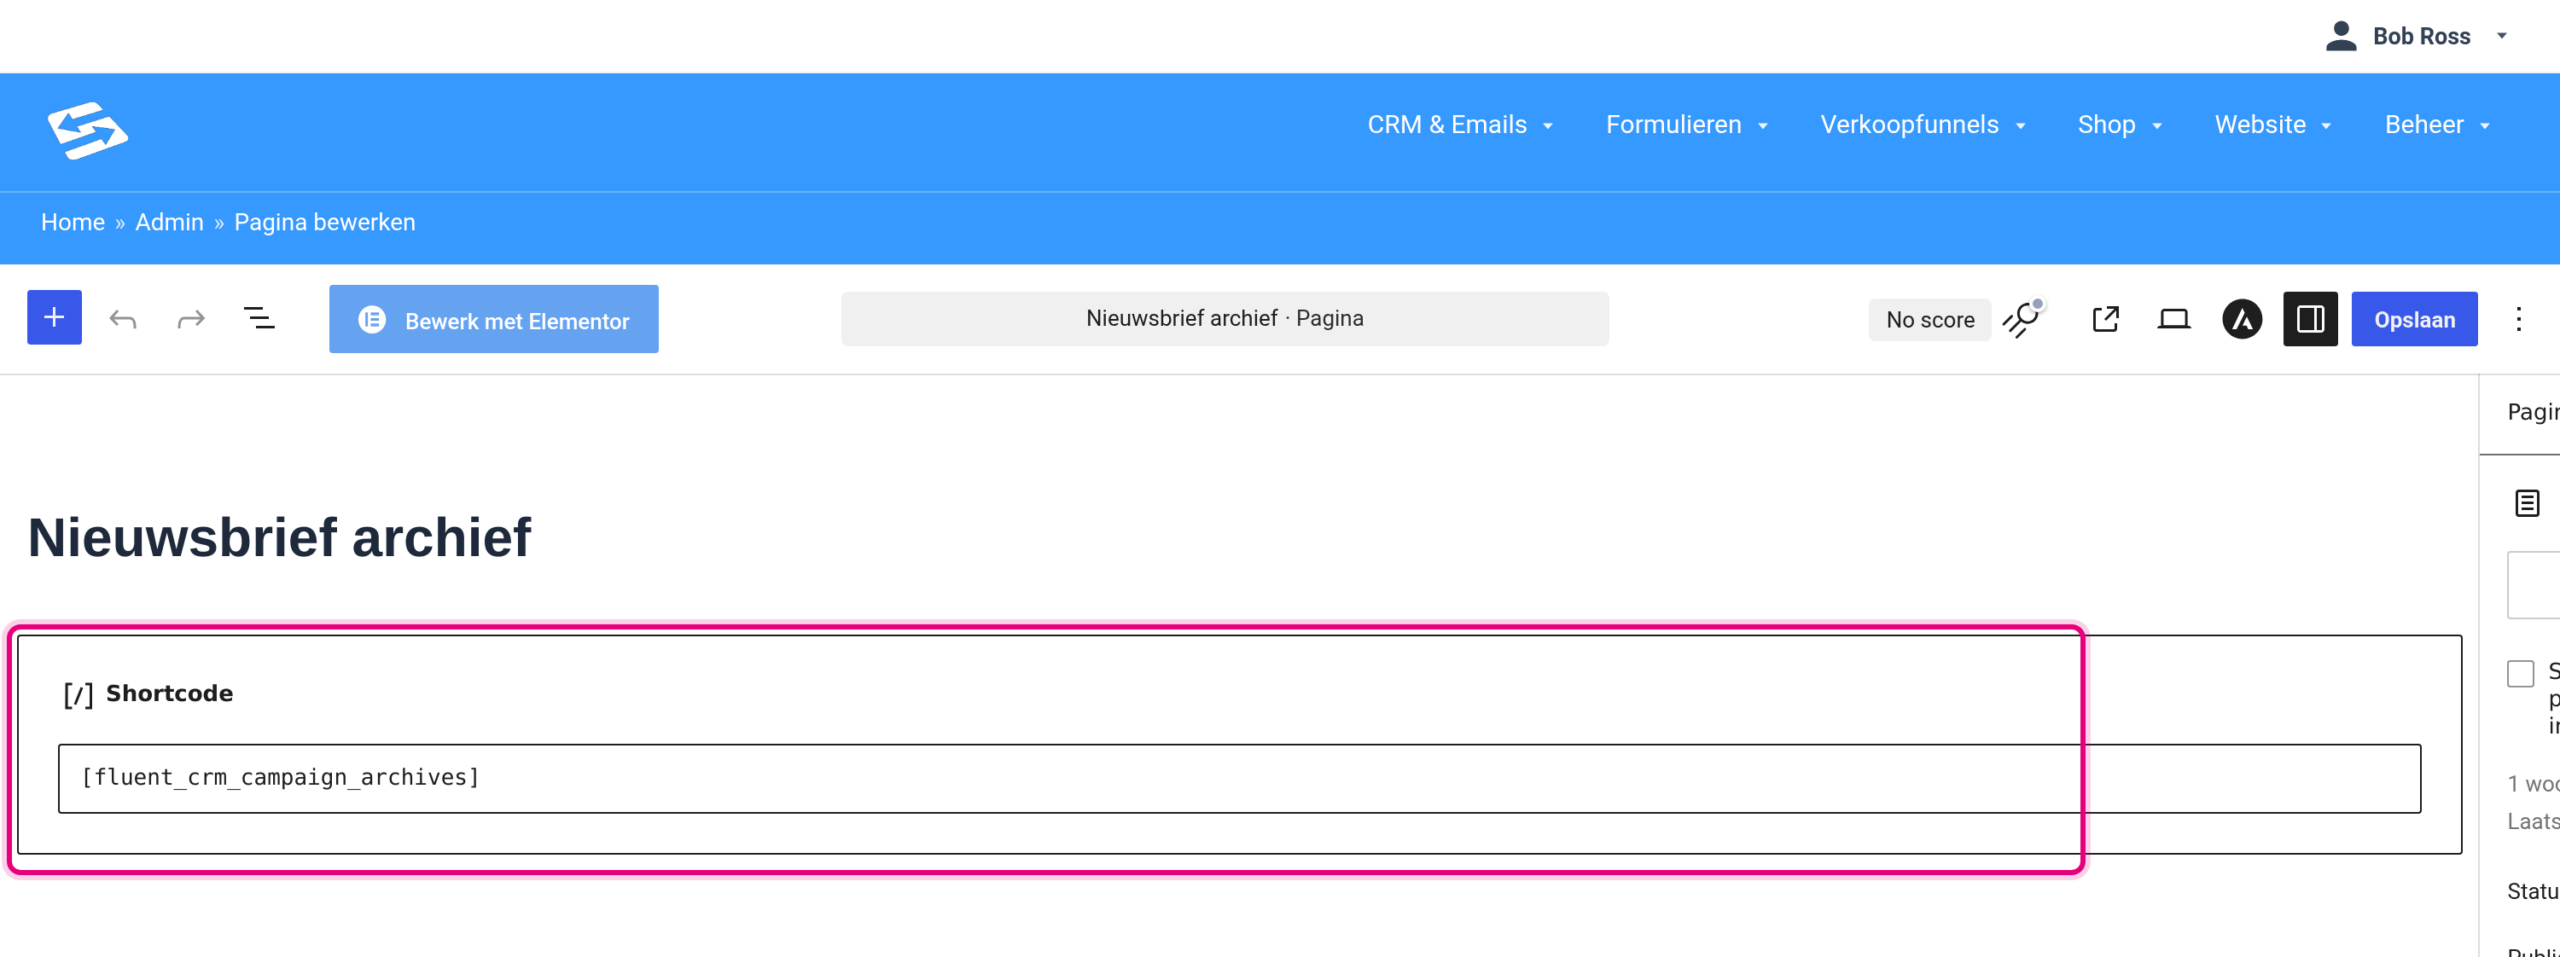The height and width of the screenshot is (957, 2560).
Task: Open the page in a new tab icon
Action: click(2105, 319)
